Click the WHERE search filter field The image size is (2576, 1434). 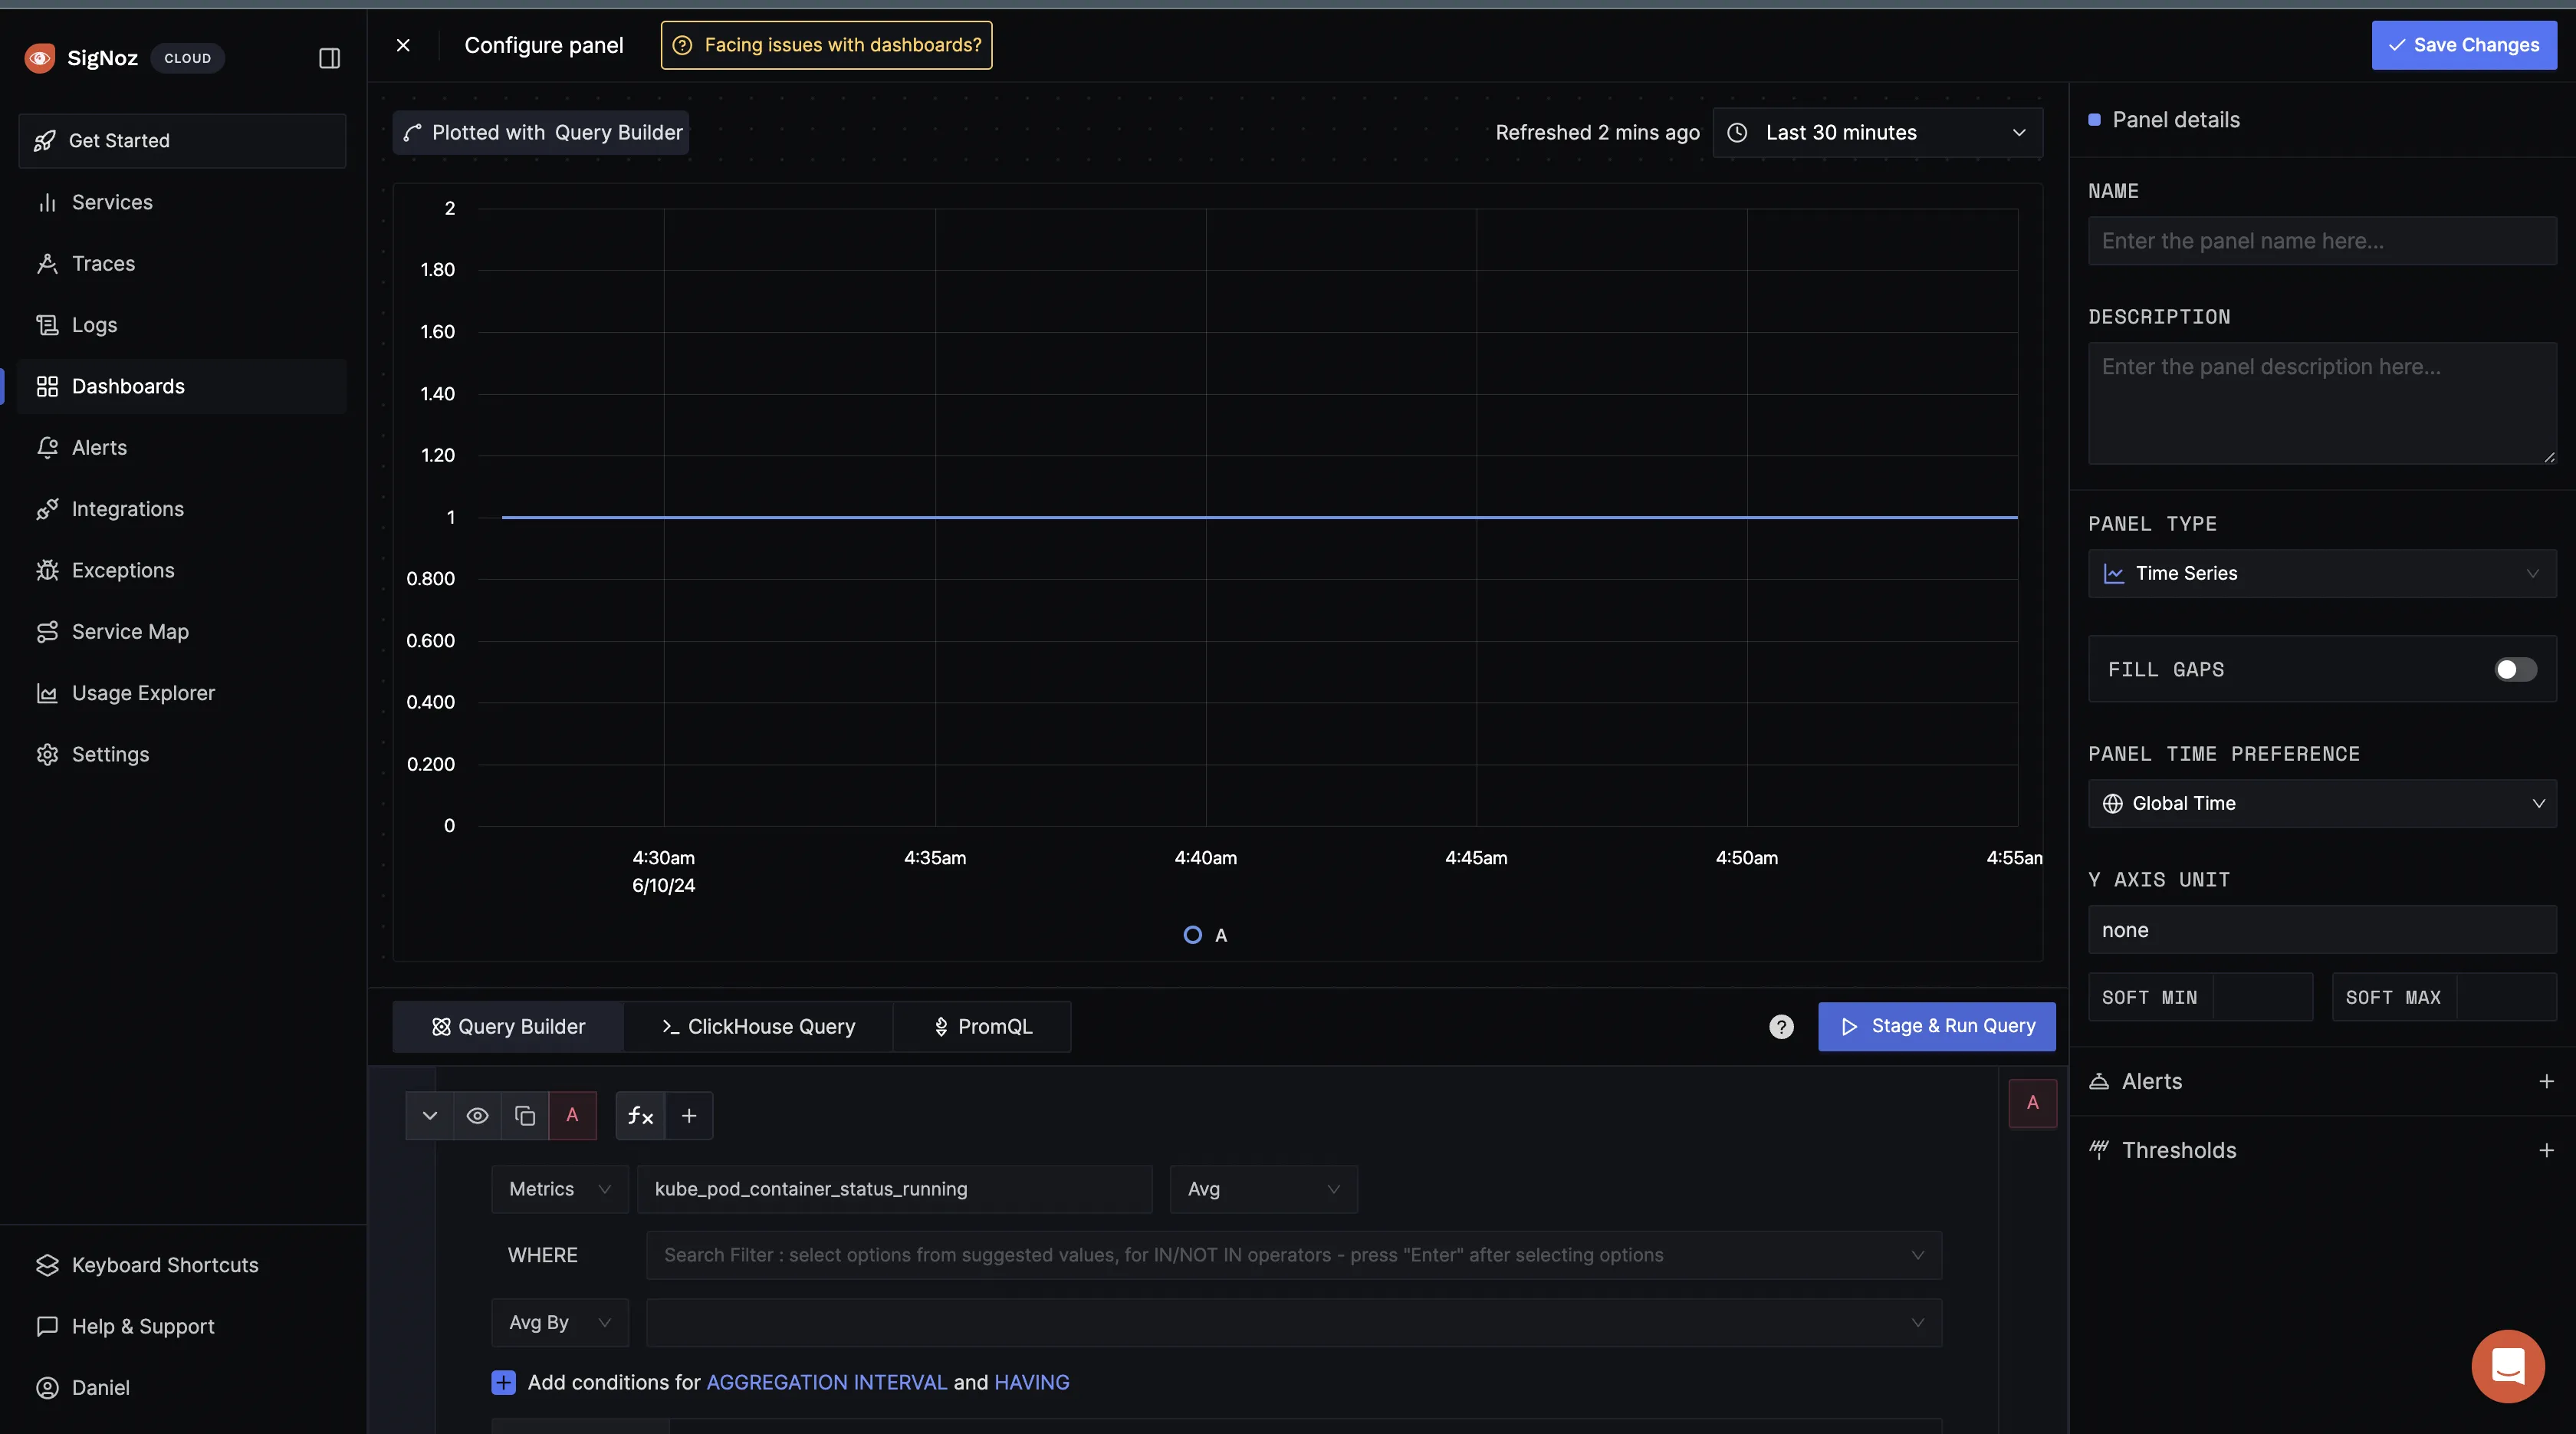[x=1294, y=1256]
